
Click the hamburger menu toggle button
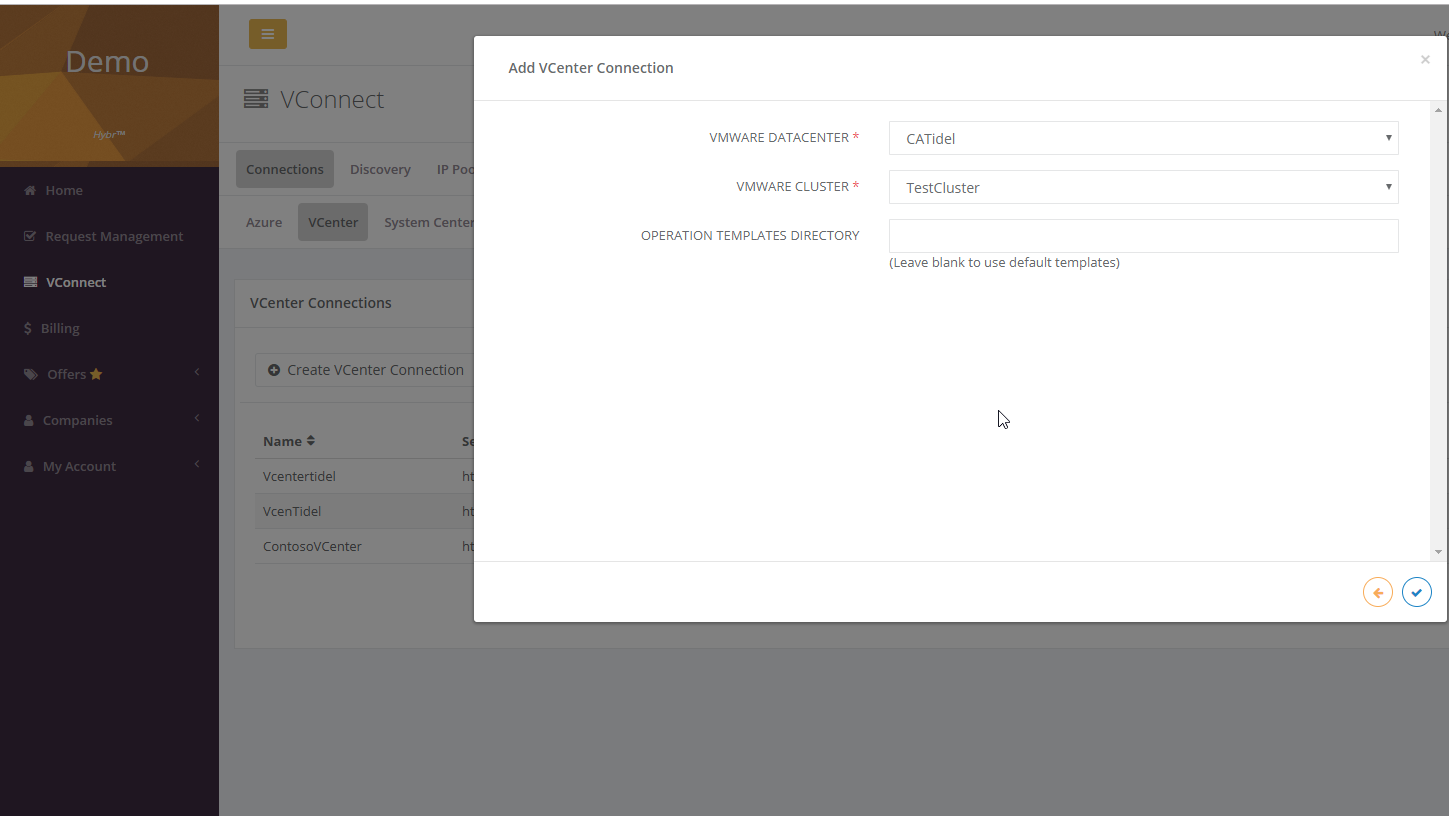coord(267,34)
